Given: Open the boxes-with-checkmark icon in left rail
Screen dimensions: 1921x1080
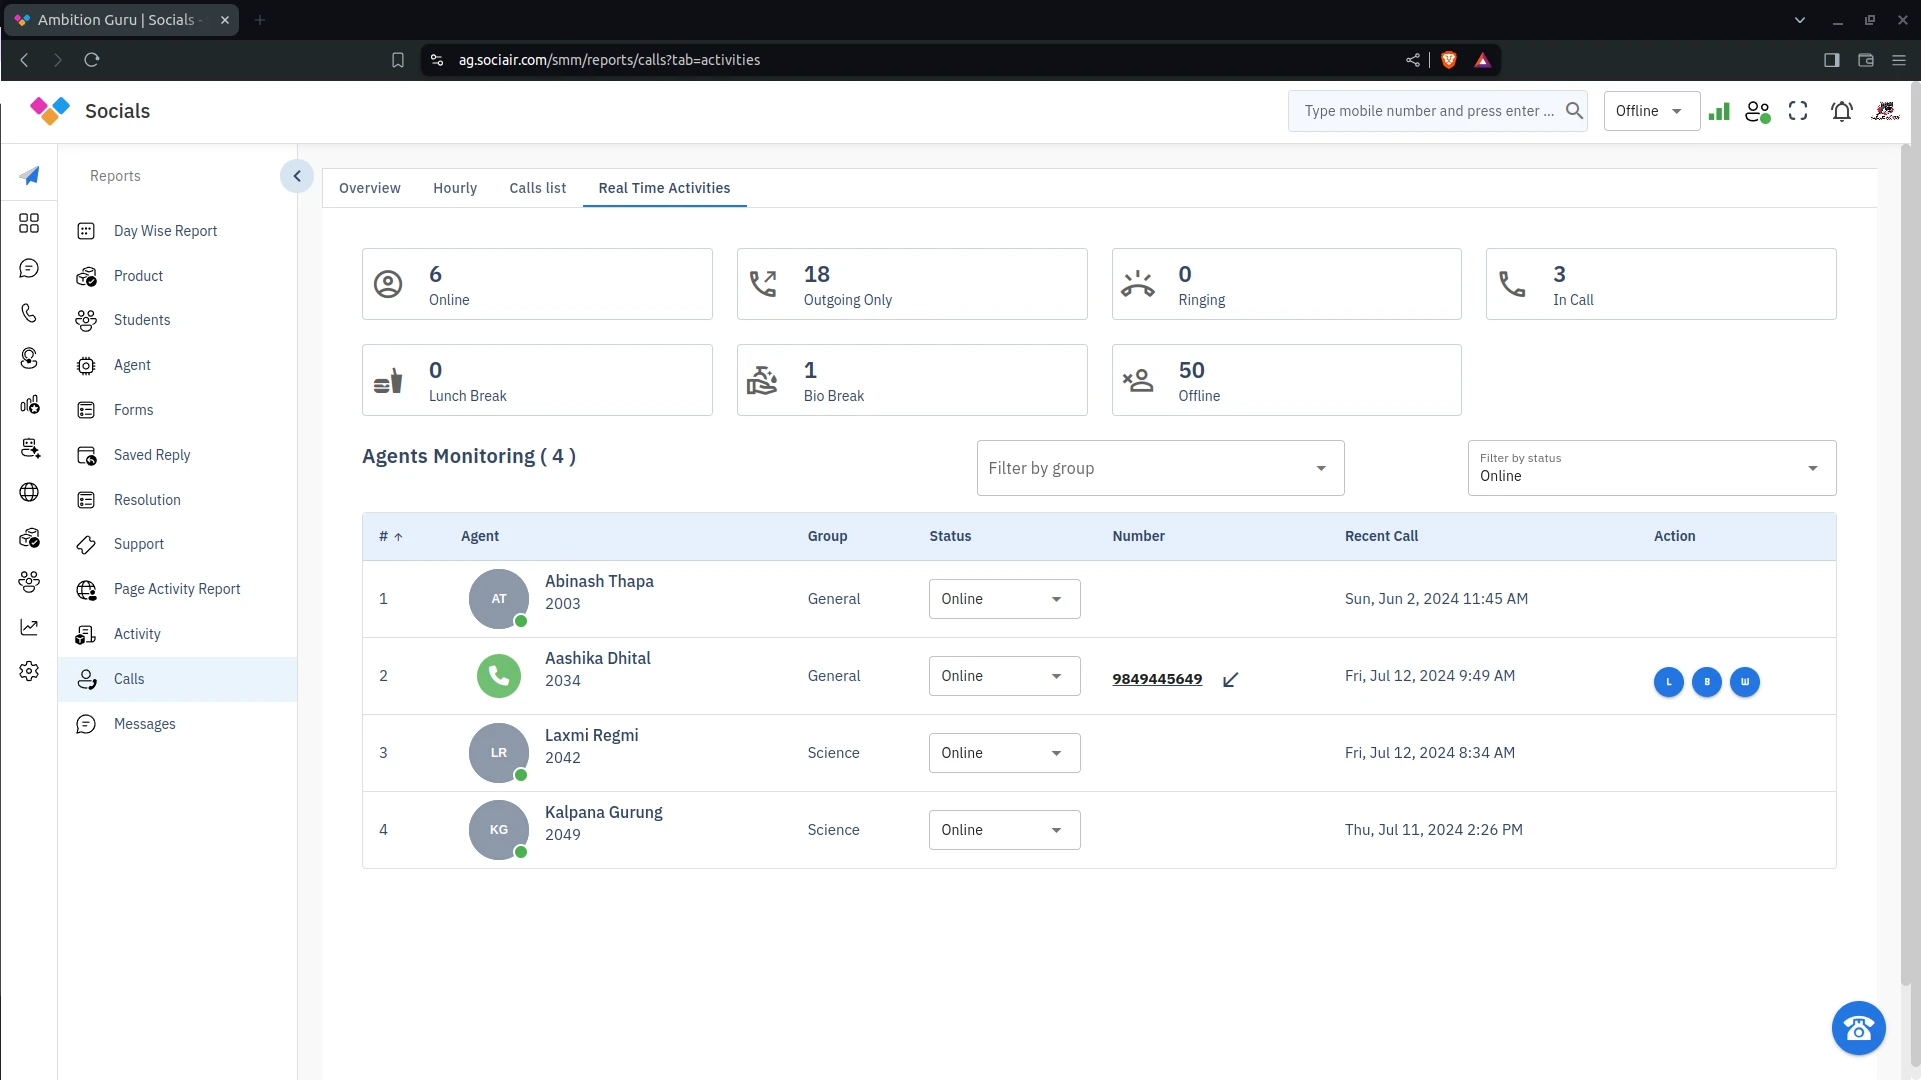Looking at the screenshot, I should 29,538.
